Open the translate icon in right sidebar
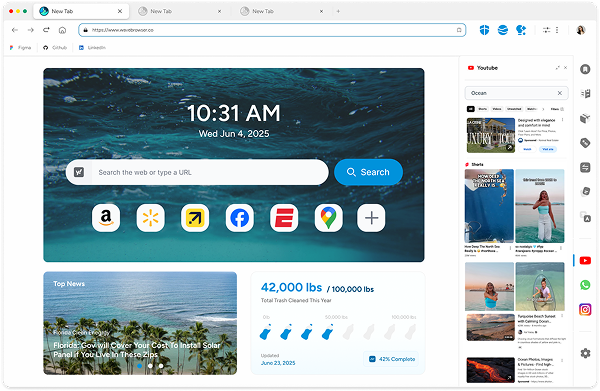 coord(585,217)
